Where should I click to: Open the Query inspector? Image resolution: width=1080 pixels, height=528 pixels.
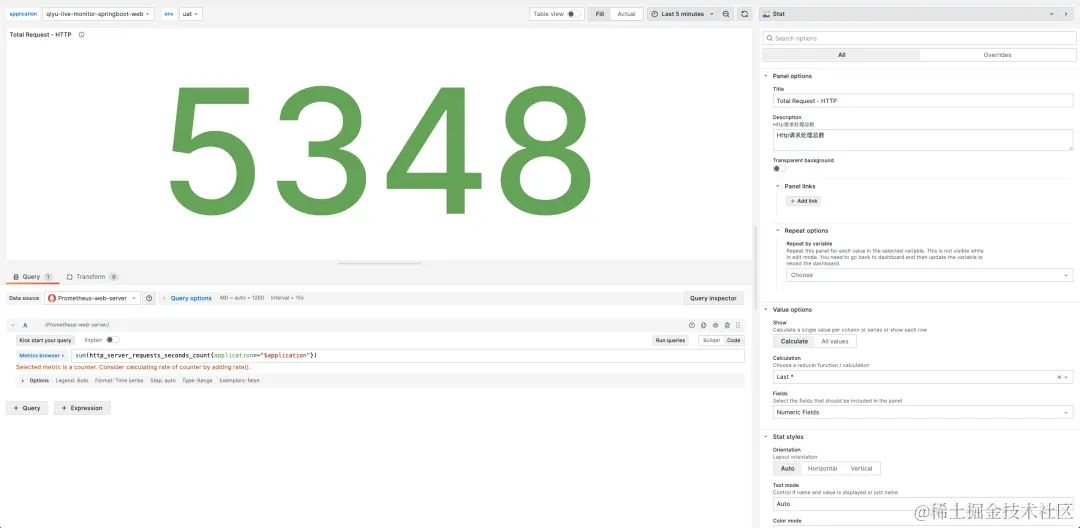[713, 298]
